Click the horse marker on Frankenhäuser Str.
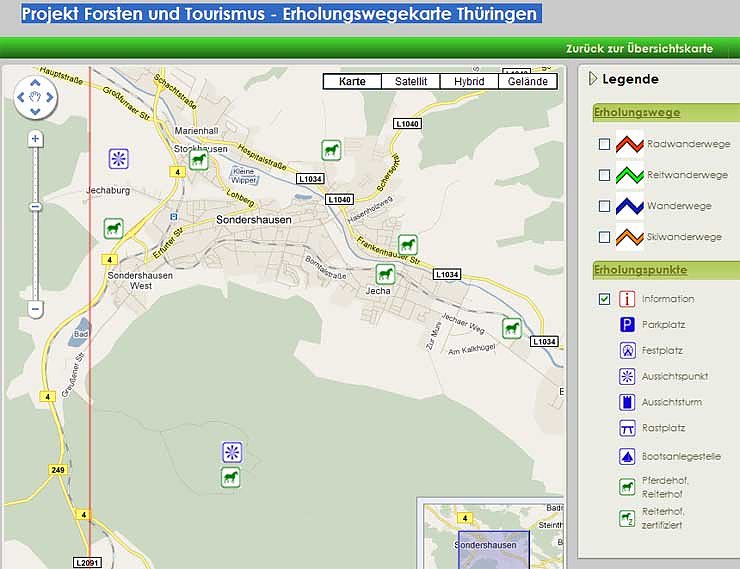This screenshot has height=569, width=740. 407,244
